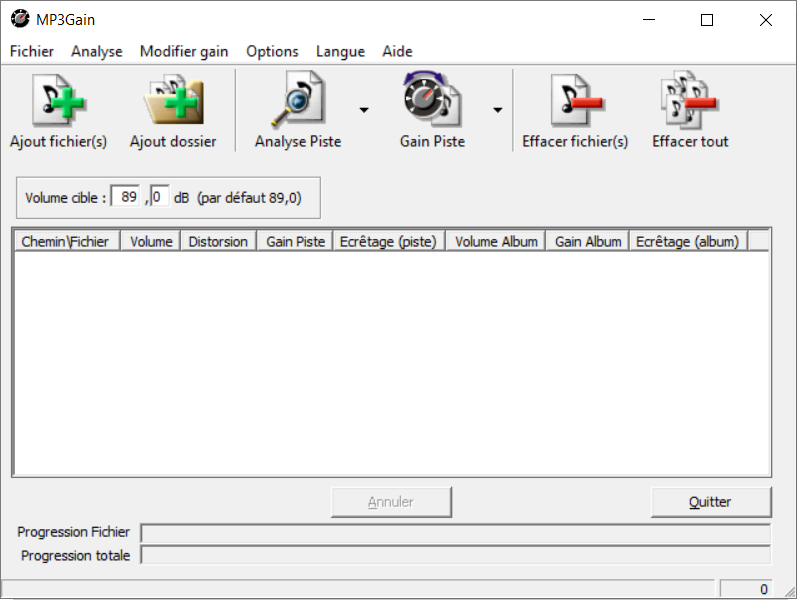Click the window resize grip corner
The width and height of the screenshot is (798, 601).
tap(789, 591)
